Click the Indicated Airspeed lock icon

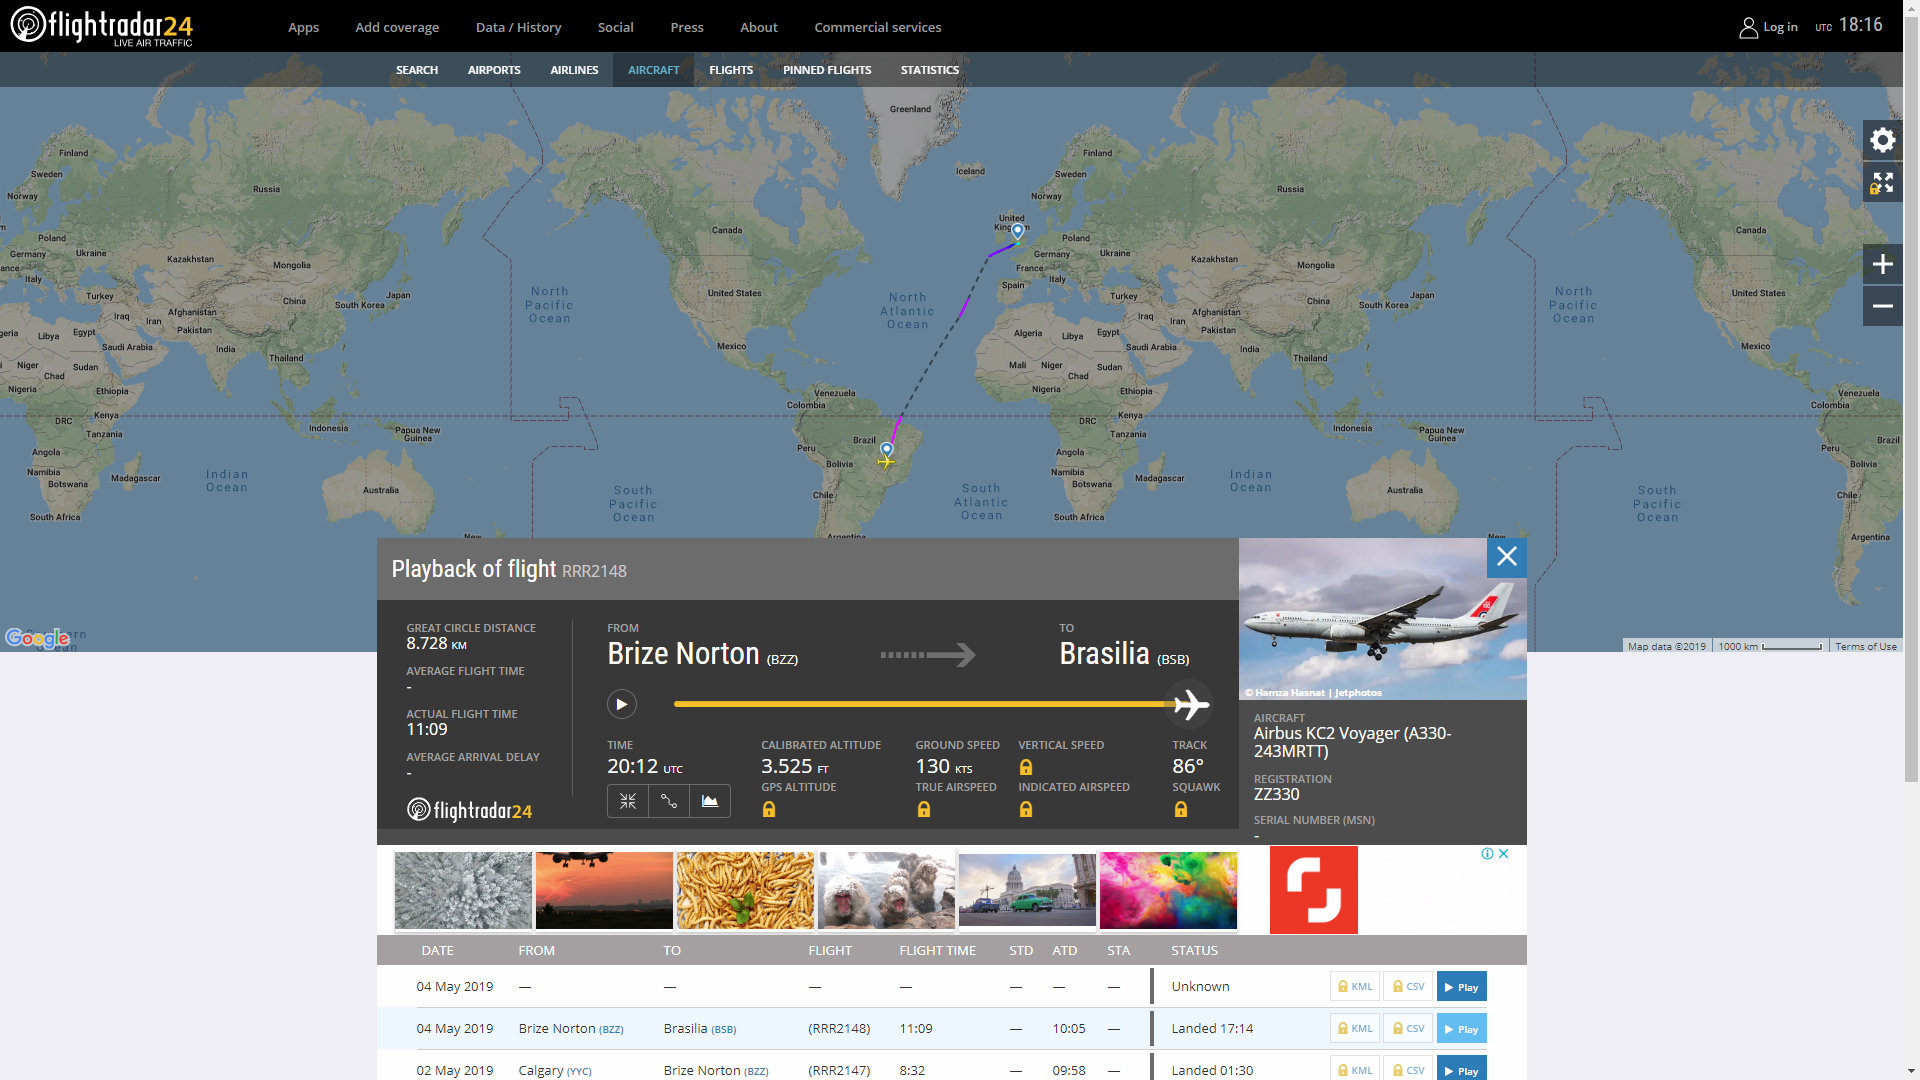click(1025, 810)
